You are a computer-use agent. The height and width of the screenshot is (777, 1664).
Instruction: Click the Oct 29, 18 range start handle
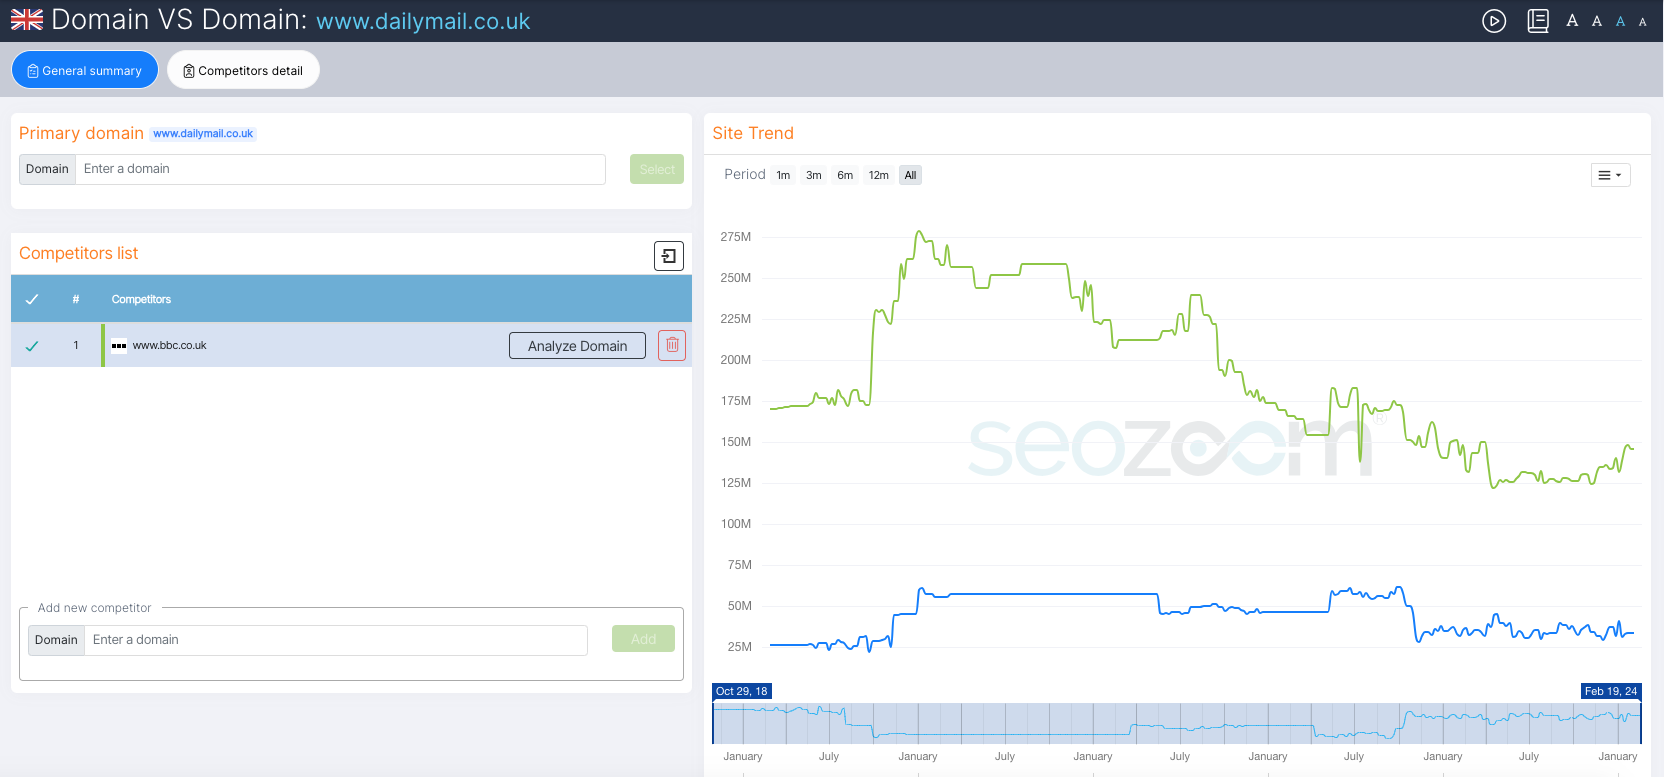(742, 691)
